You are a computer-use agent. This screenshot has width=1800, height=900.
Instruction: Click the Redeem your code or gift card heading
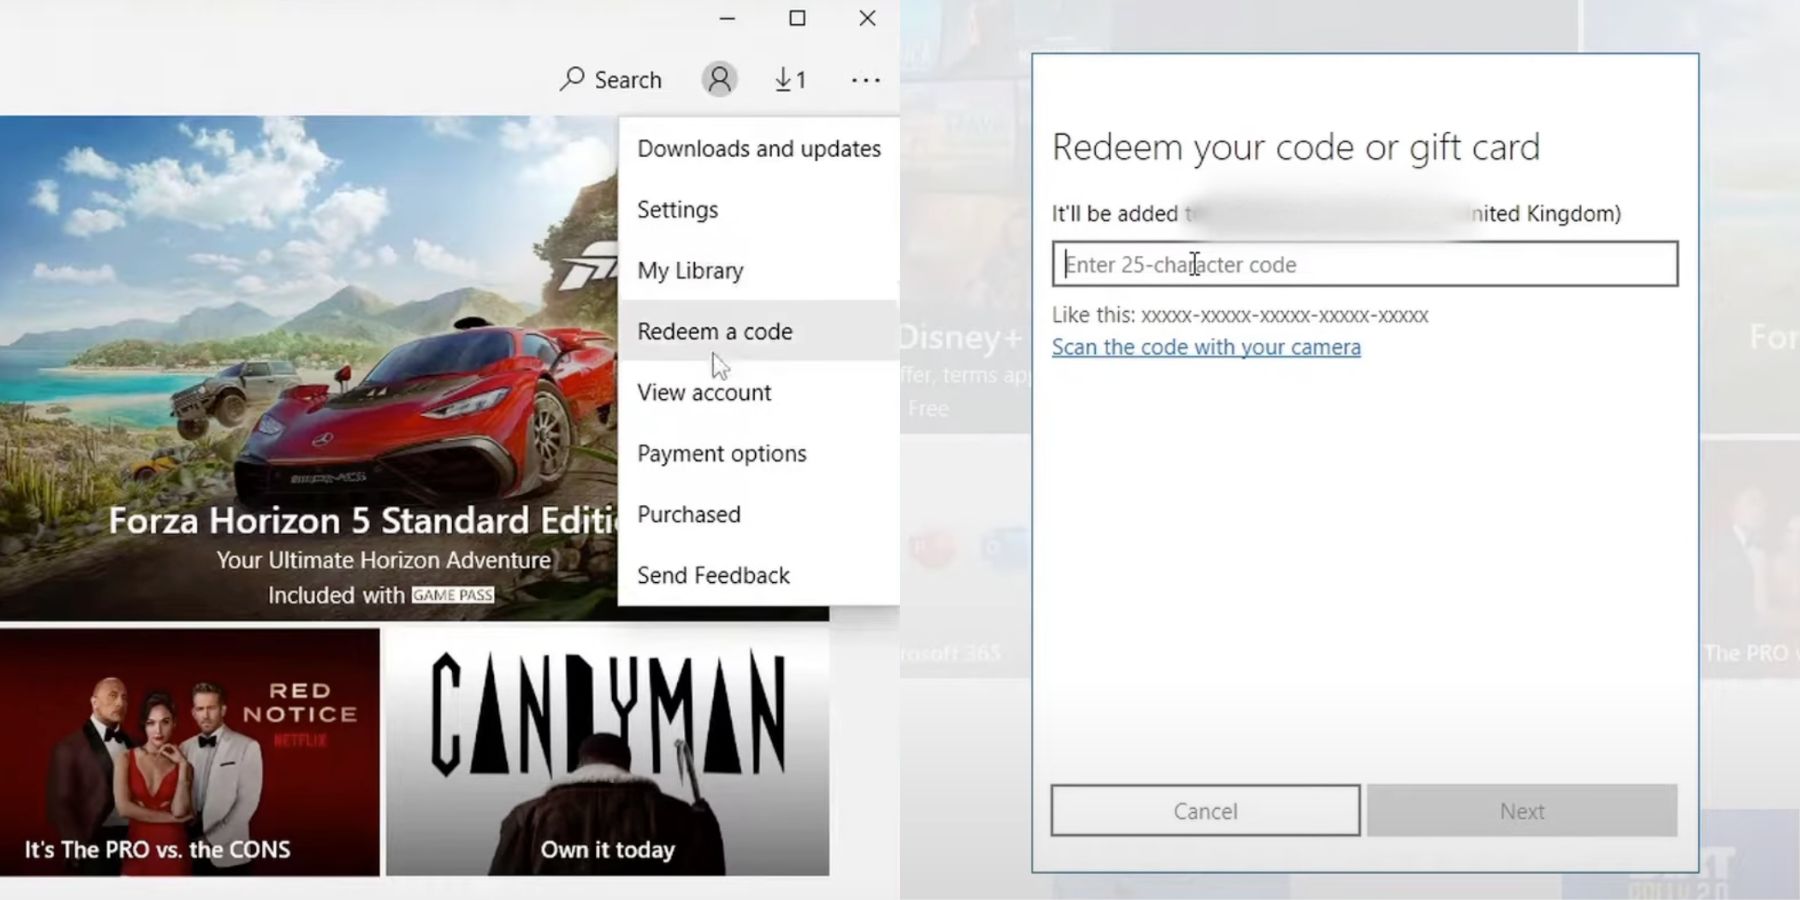1296,147
